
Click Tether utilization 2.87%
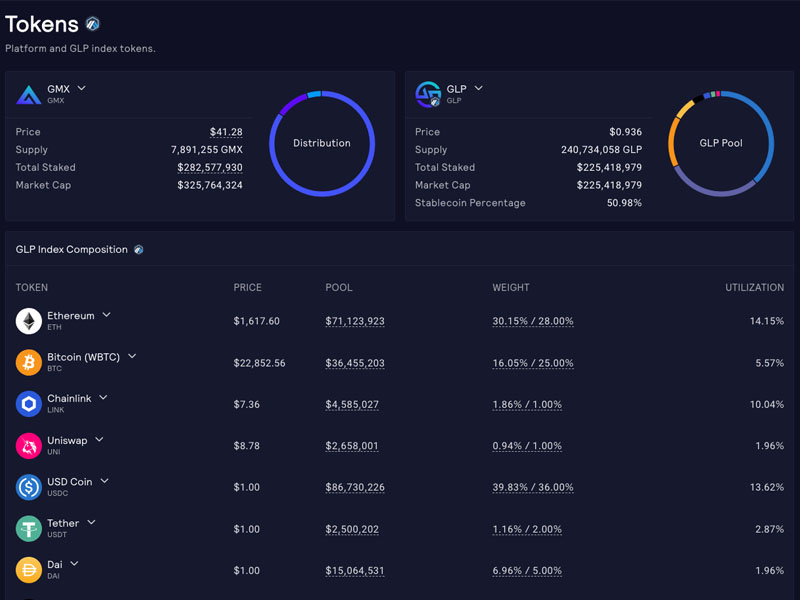pos(769,529)
